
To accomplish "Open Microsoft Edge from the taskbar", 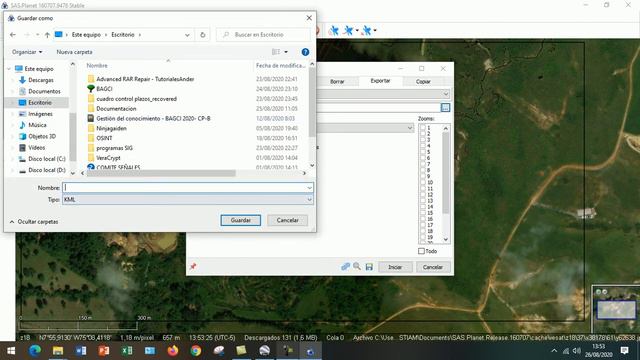I will [x=35, y=351].
